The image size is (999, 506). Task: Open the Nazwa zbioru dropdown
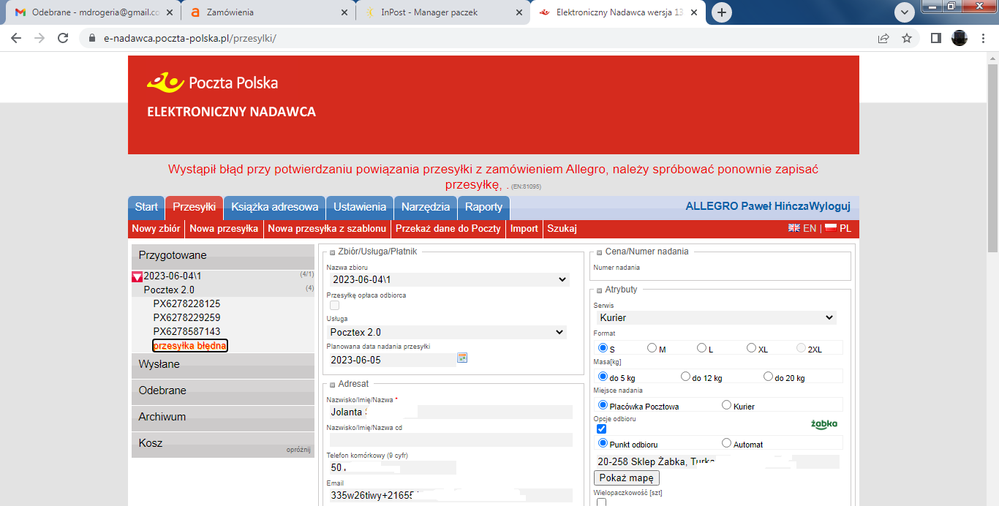pos(449,280)
